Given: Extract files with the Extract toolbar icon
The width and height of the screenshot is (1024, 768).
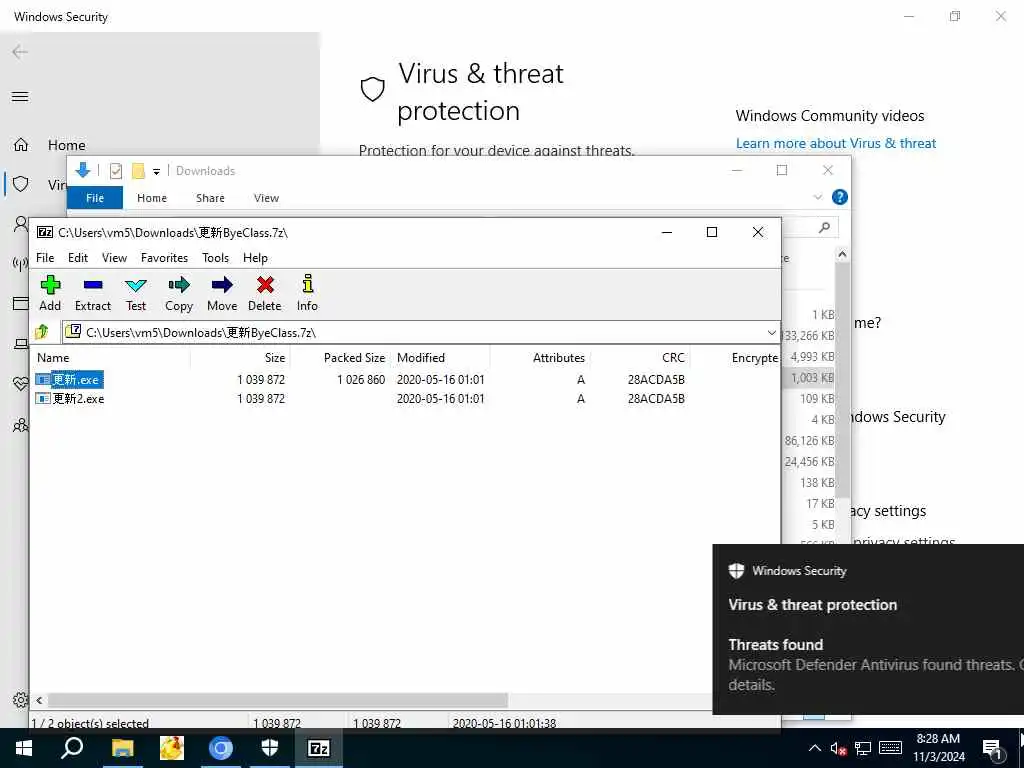Looking at the screenshot, I should [x=93, y=293].
